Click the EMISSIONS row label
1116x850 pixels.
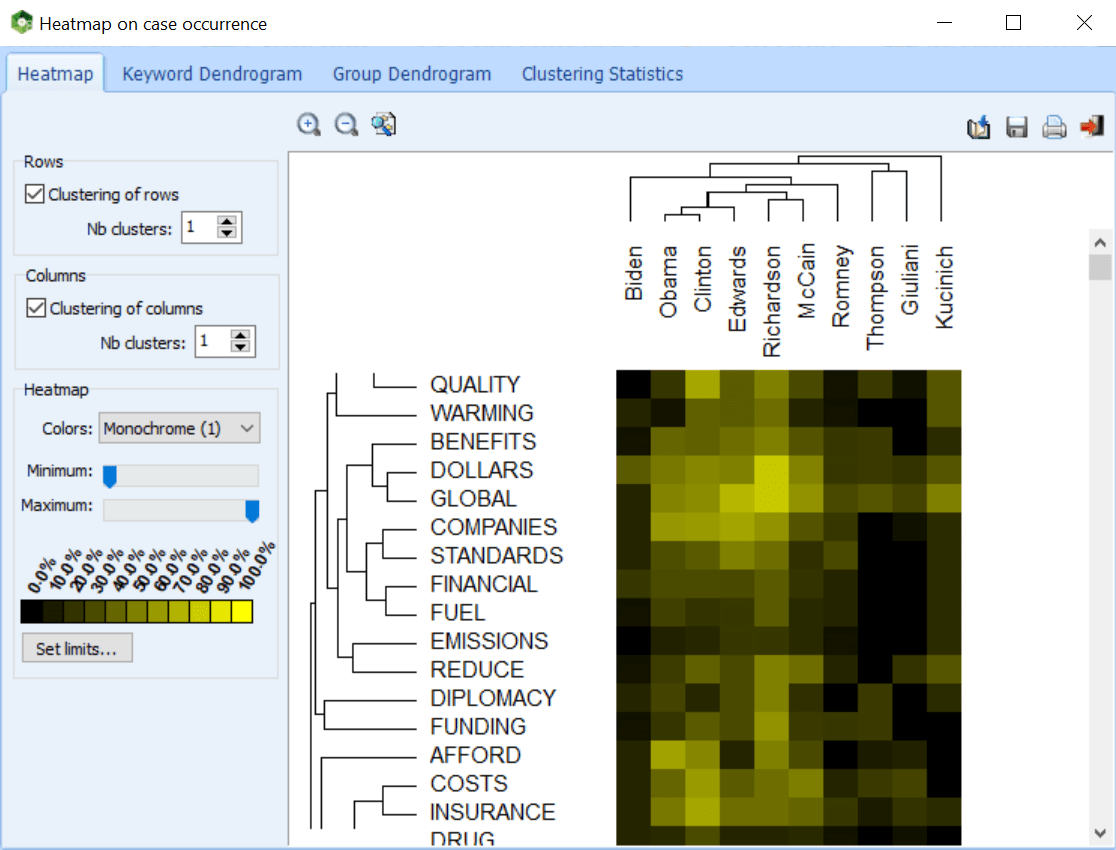click(x=489, y=641)
